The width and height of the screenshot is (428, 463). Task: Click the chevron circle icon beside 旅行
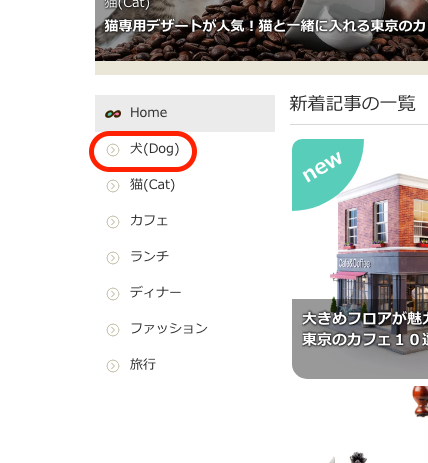click(x=113, y=366)
